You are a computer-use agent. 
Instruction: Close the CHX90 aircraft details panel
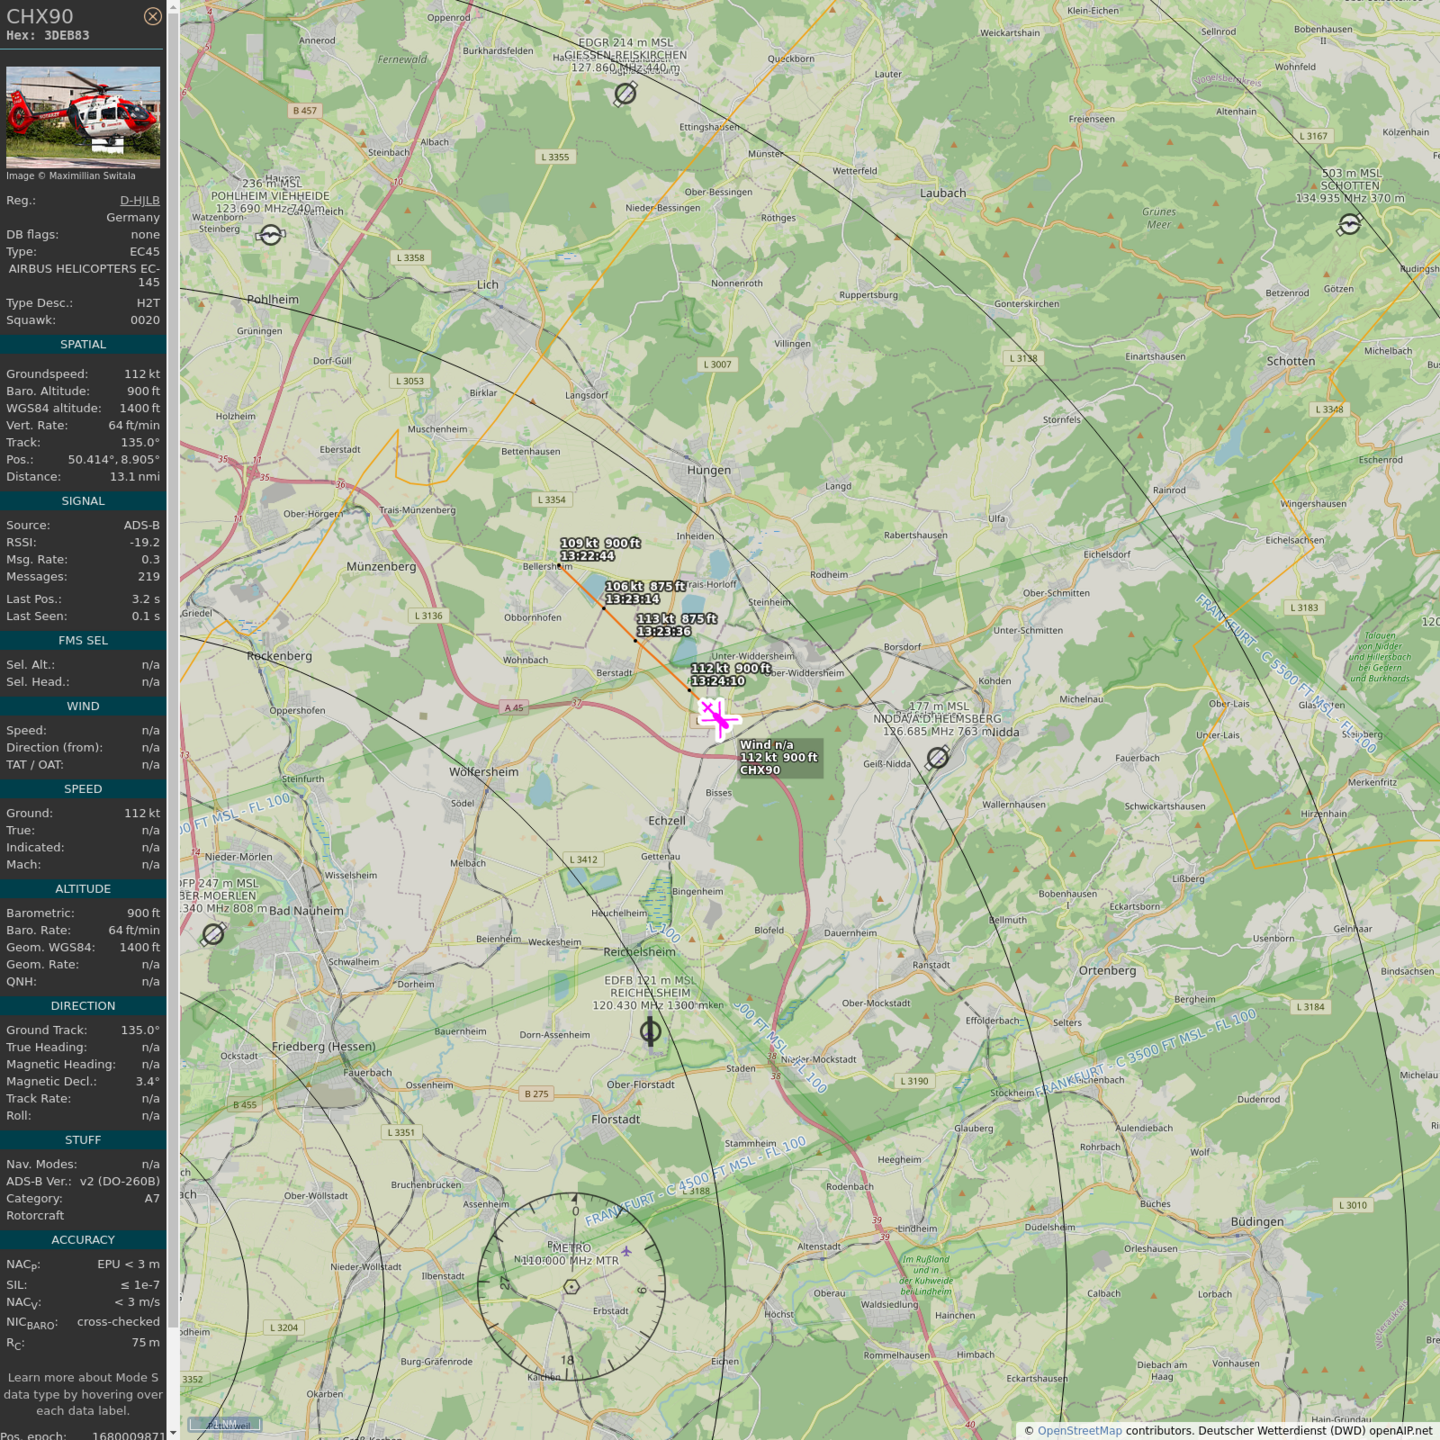[152, 16]
